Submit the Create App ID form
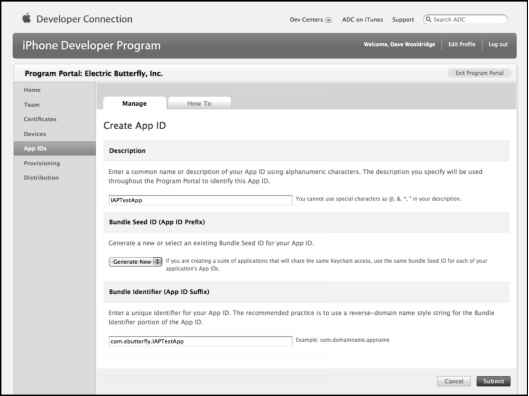Viewport: 529px width, 396px height. (x=493, y=381)
